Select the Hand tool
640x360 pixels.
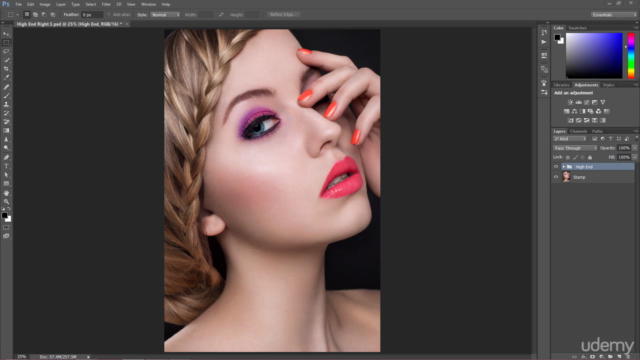6,193
